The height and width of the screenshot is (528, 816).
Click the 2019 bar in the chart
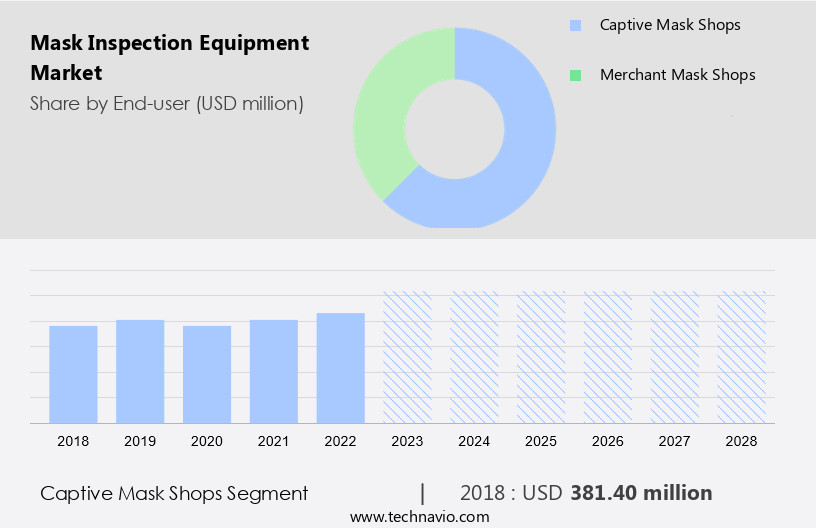(140, 371)
